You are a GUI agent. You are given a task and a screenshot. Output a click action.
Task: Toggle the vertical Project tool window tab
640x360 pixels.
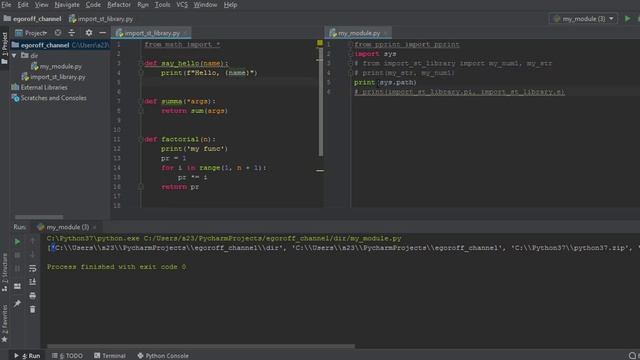coord(4,48)
